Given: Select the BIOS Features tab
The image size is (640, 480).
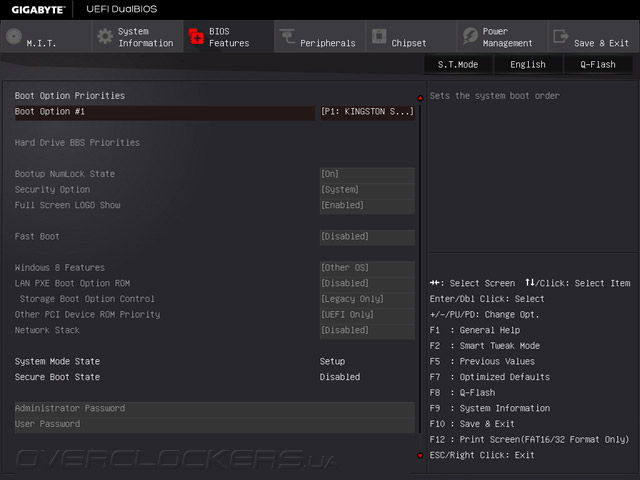Looking at the screenshot, I should [229, 37].
